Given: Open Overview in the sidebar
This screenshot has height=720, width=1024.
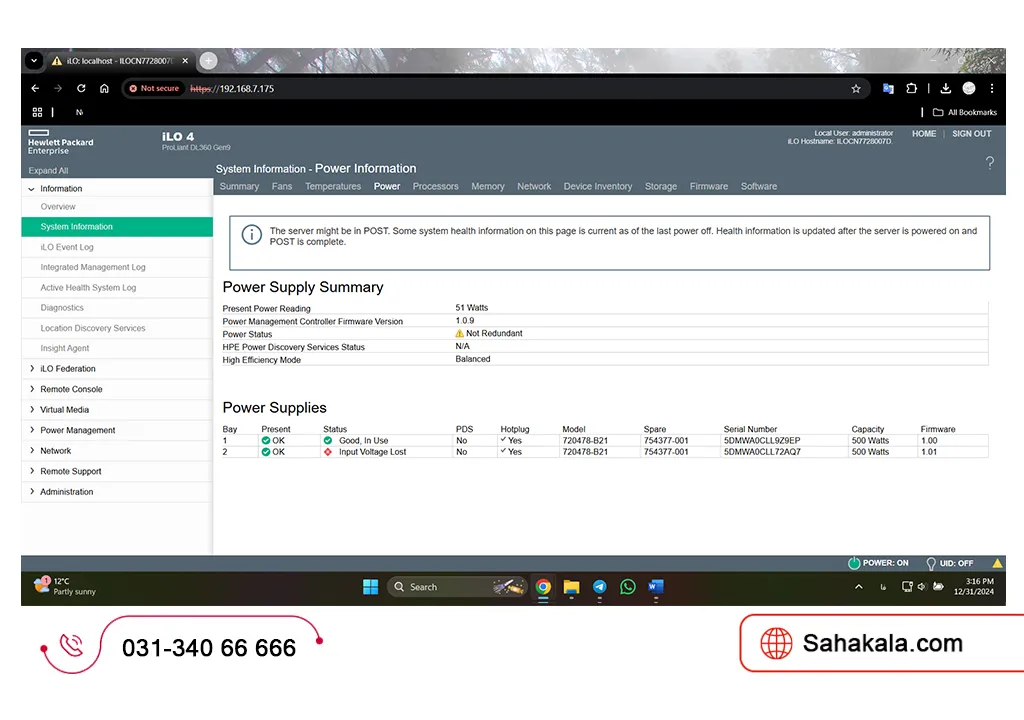Looking at the screenshot, I should (x=58, y=206).
